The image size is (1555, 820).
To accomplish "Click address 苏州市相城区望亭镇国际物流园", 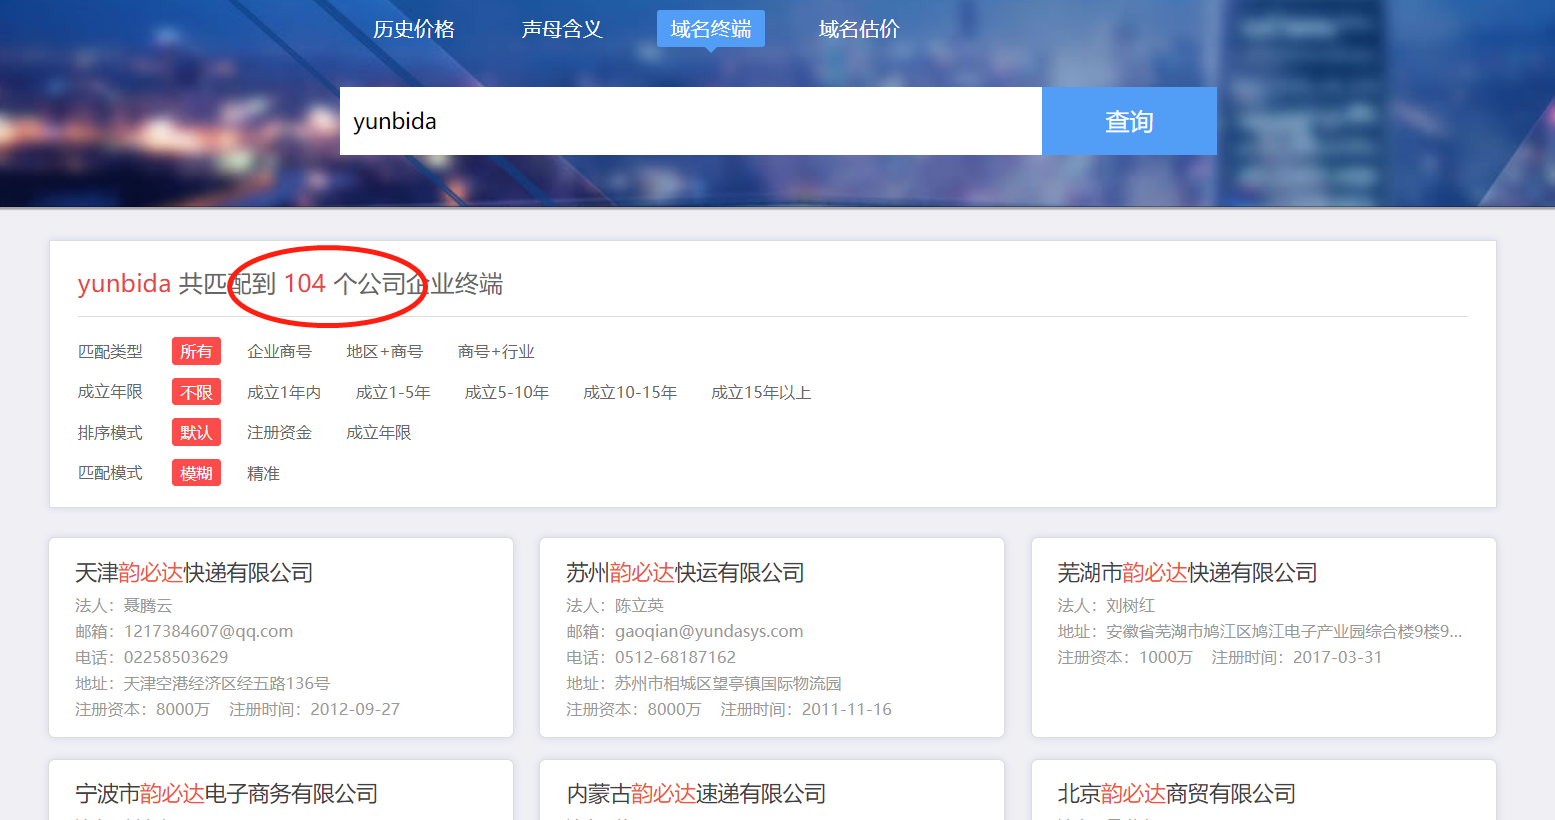I will (727, 683).
